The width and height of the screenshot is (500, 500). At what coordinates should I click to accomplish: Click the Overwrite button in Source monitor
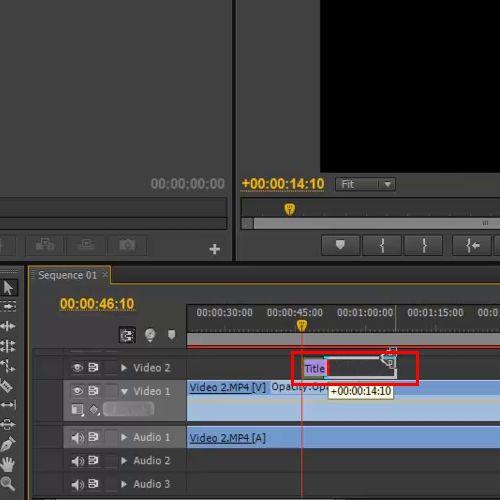click(86, 245)
